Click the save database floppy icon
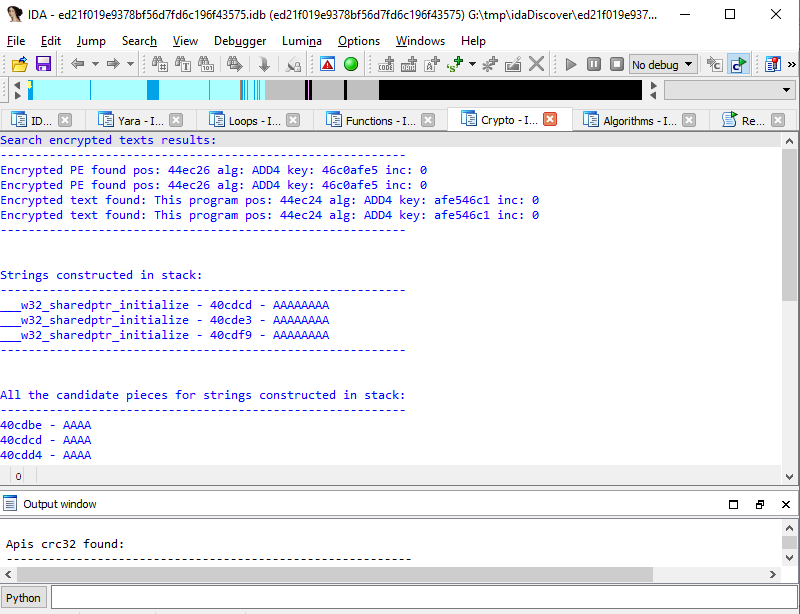The image size is (800, 614). [43, 64]
